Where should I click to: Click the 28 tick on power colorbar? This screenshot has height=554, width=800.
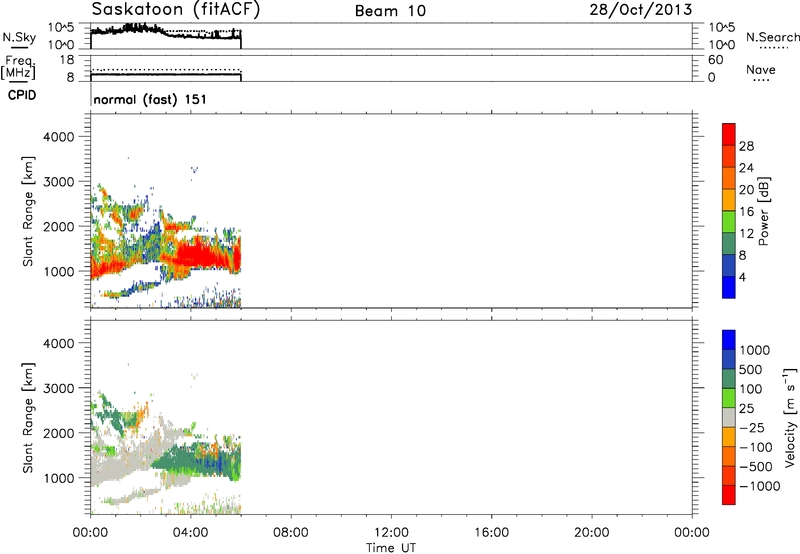click(x=746, y=146)
